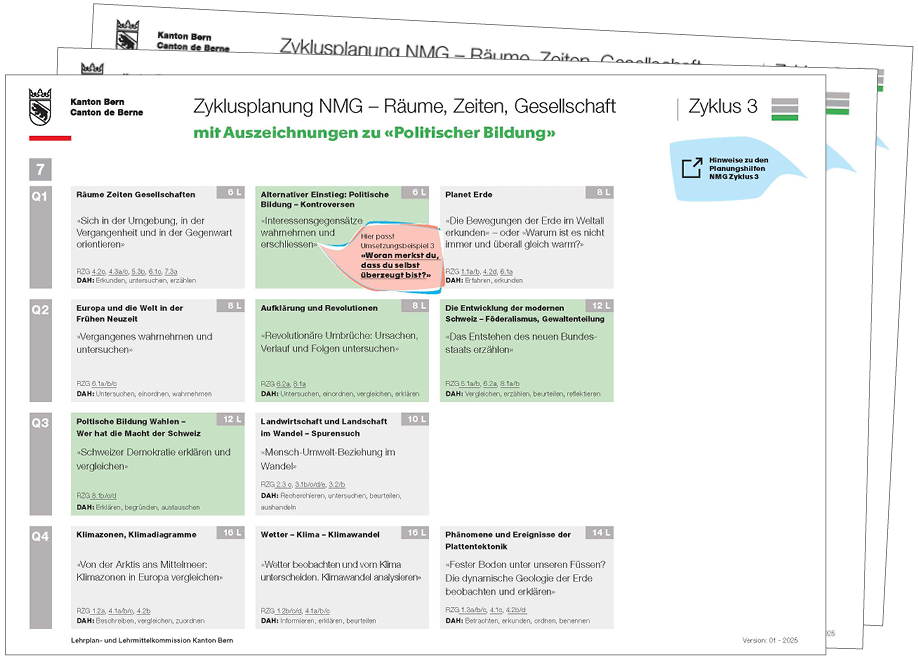Select the Q4 quarter label
Viewport: 918px width, 659px height.
39,537
